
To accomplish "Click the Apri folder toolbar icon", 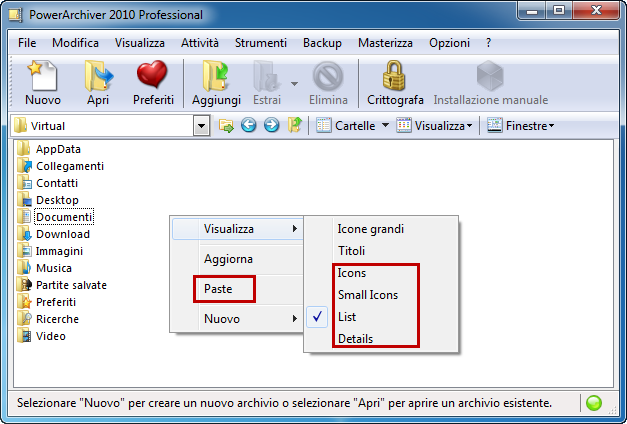I will [98, 76].
